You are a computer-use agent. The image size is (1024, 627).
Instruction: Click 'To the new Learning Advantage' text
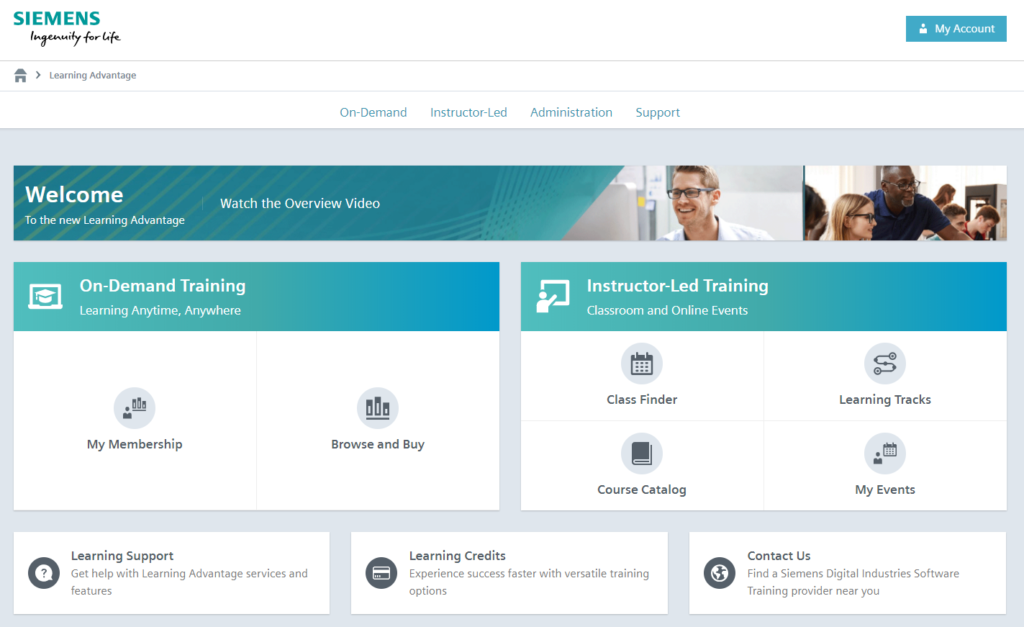tap(104, 220)
